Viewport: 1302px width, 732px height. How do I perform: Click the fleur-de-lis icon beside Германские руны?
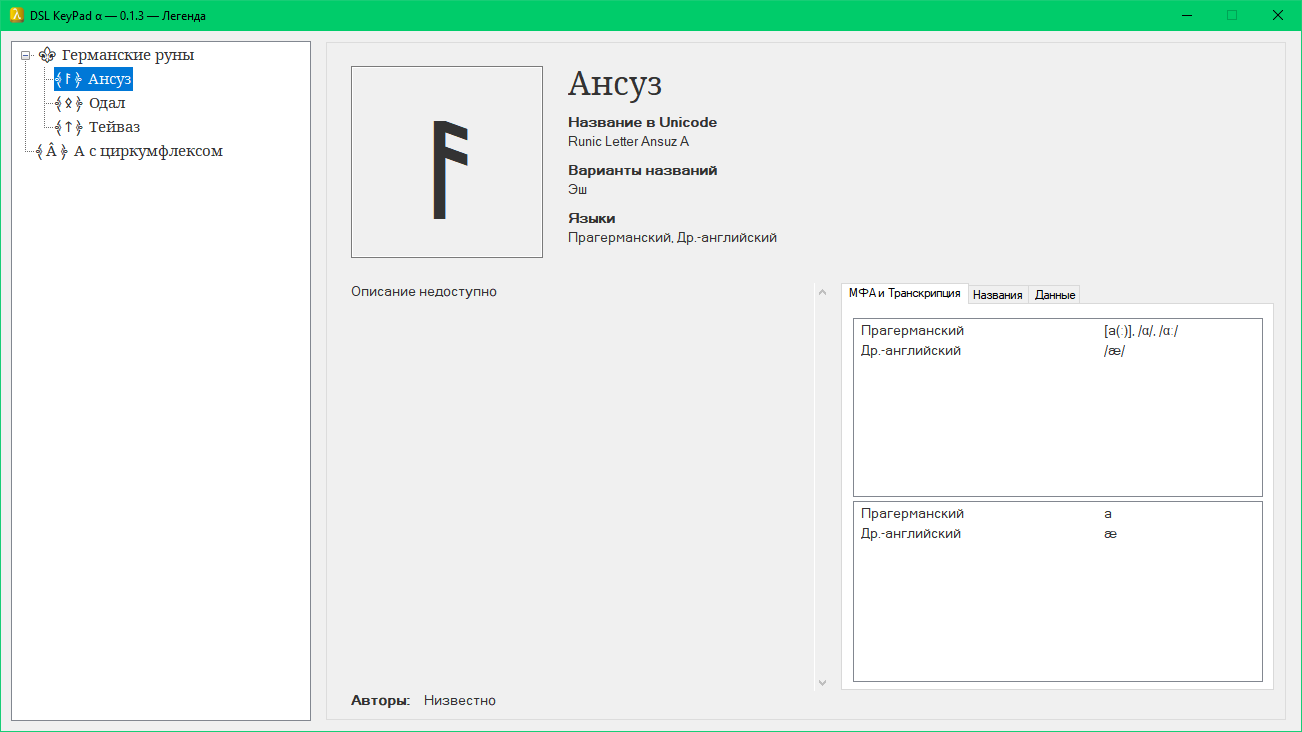click(47, 55)
